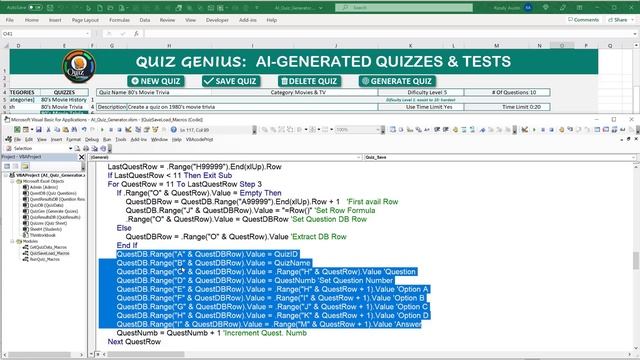Click the code editor horizontal scrollbar thumb

coord(145,354)
